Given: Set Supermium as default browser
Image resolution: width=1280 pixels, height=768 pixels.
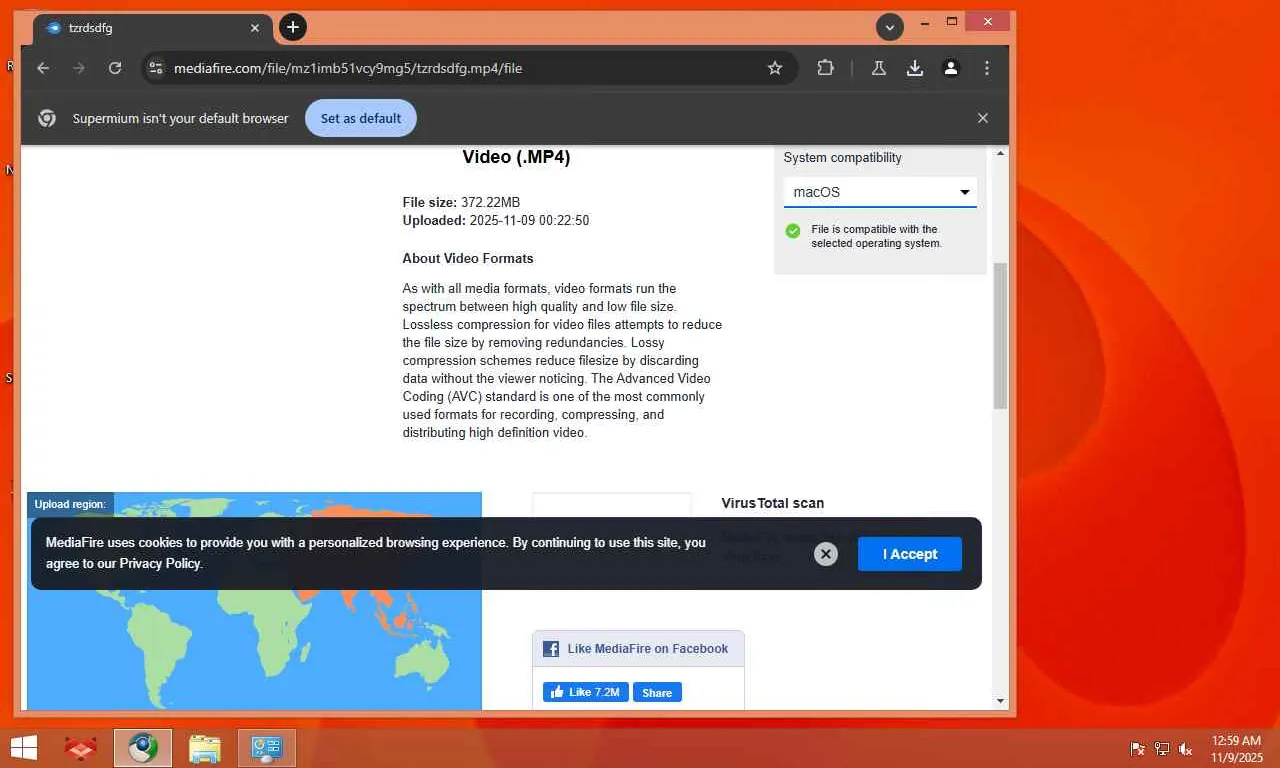Looking at the screenshot, I should pos(361,118).
